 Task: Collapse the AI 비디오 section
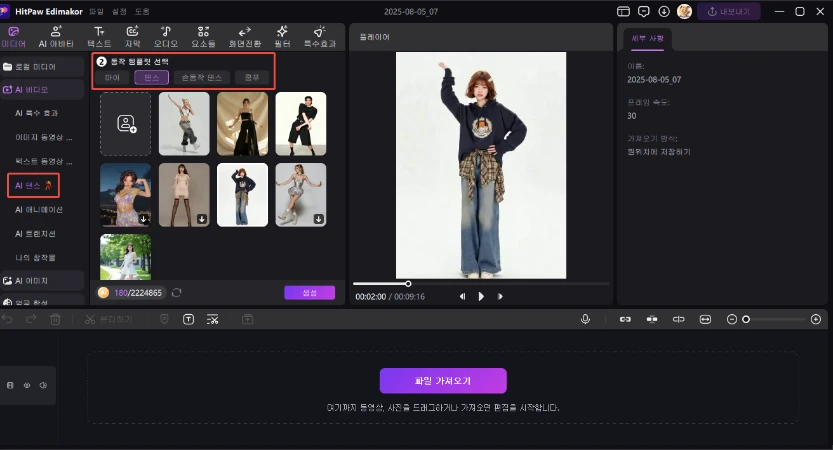pos(42,90)
